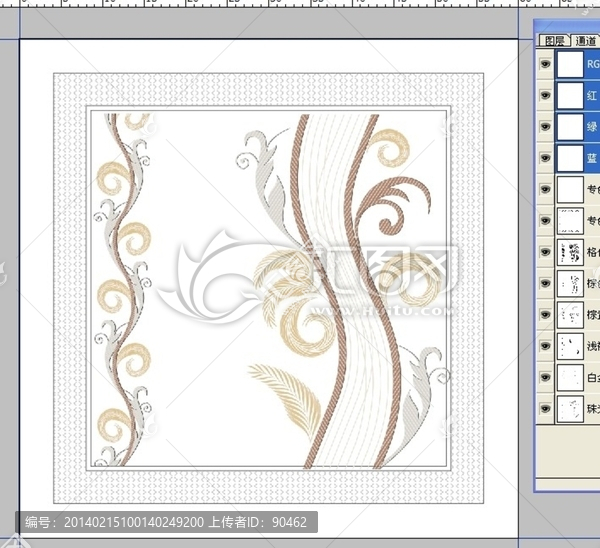This screenshot has width=600, height=548.
Task: Toggle eye icon of the 浅 channel
Action: click(x=545, y=346)
